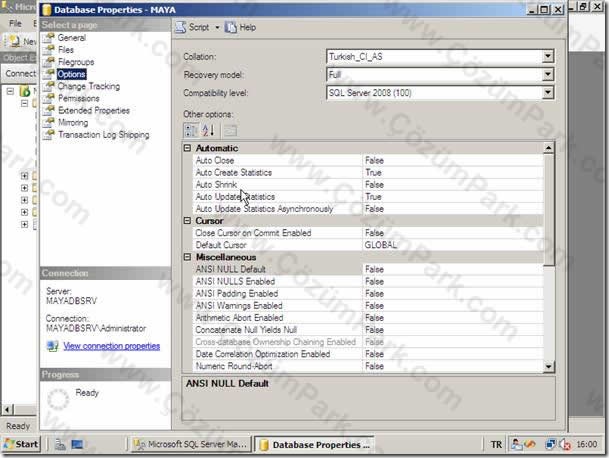Image resolution: width=609 pixels, height=458 pixels.
Task: Open the Permissions page
Action: [x=78, y=98]
